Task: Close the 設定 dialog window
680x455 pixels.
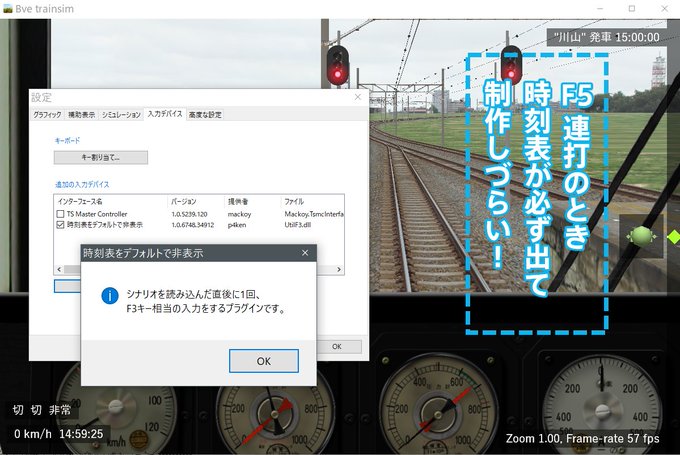Action: coord(358,97)
